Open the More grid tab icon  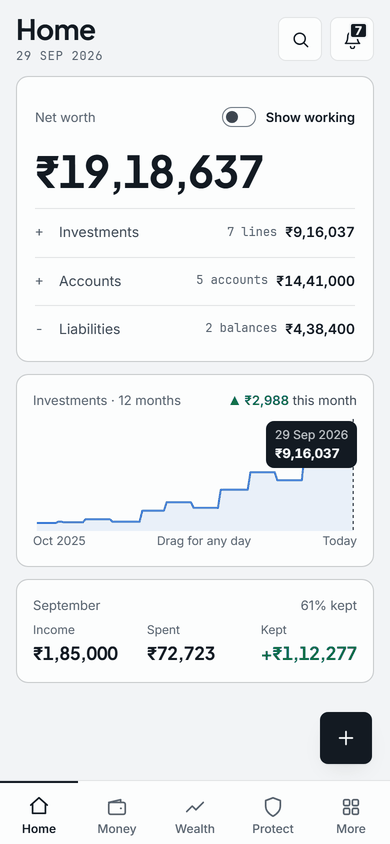[x=351, y=807]
